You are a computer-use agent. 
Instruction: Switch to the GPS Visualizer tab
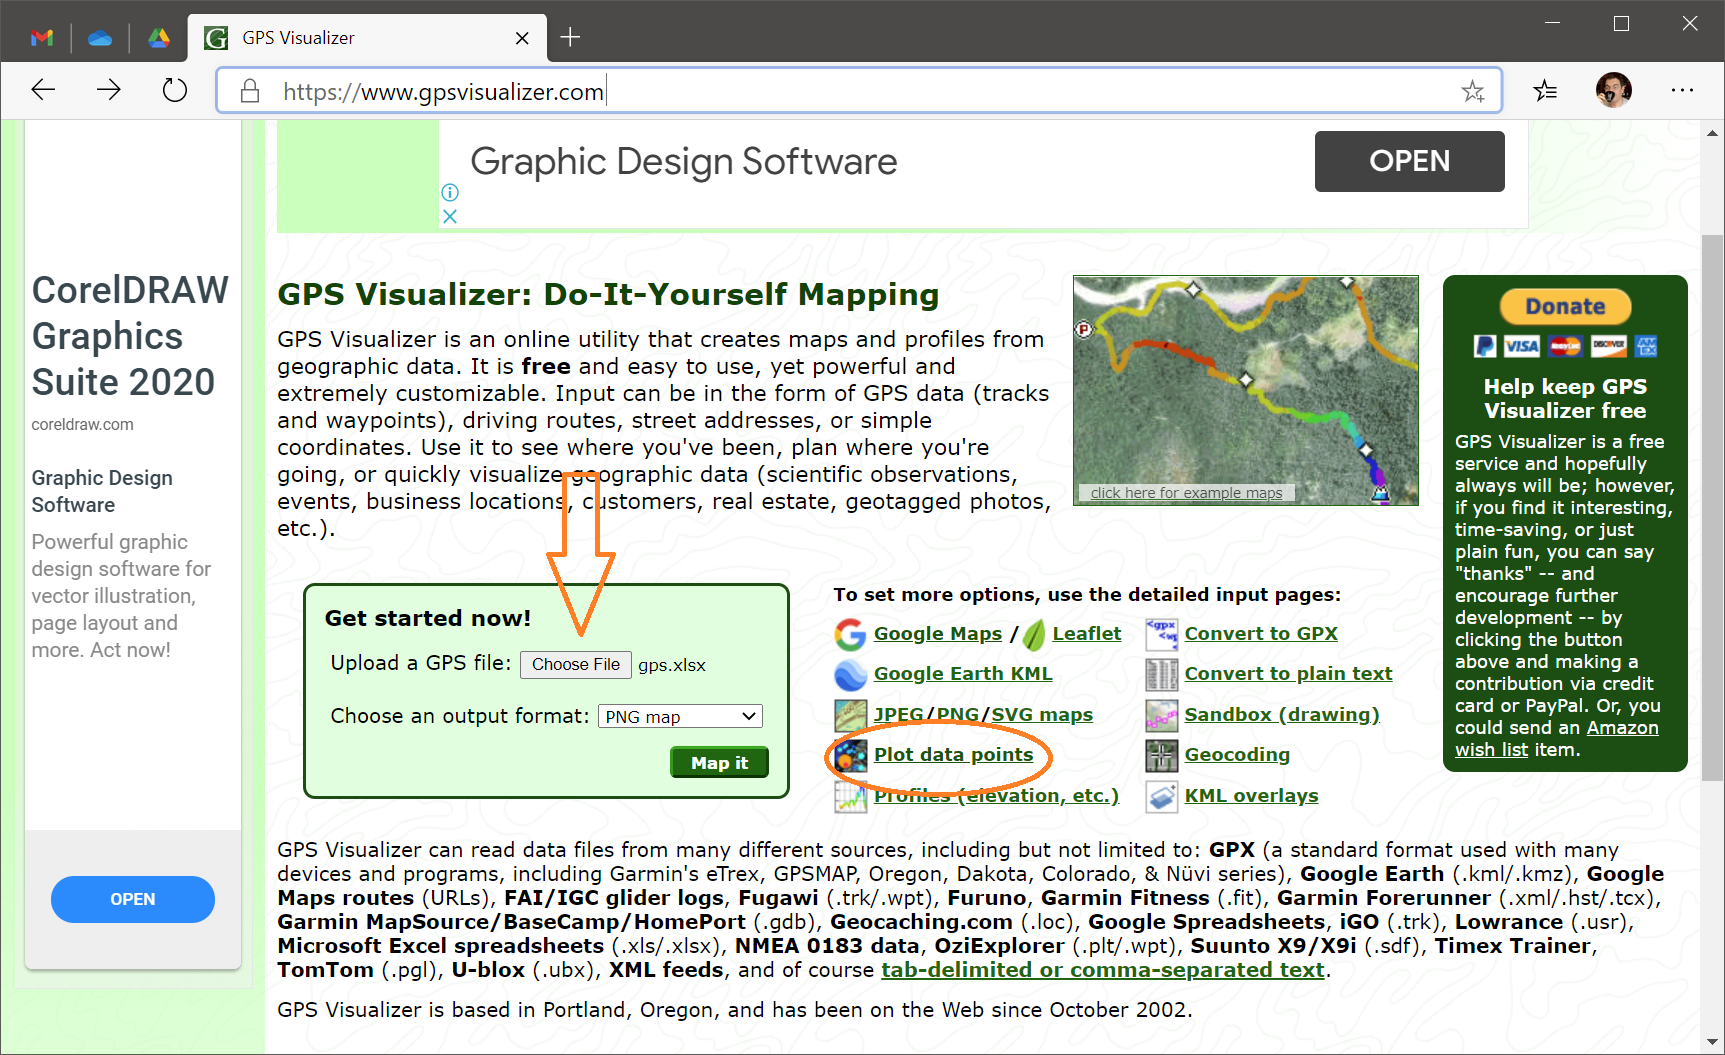click(368, 38)
